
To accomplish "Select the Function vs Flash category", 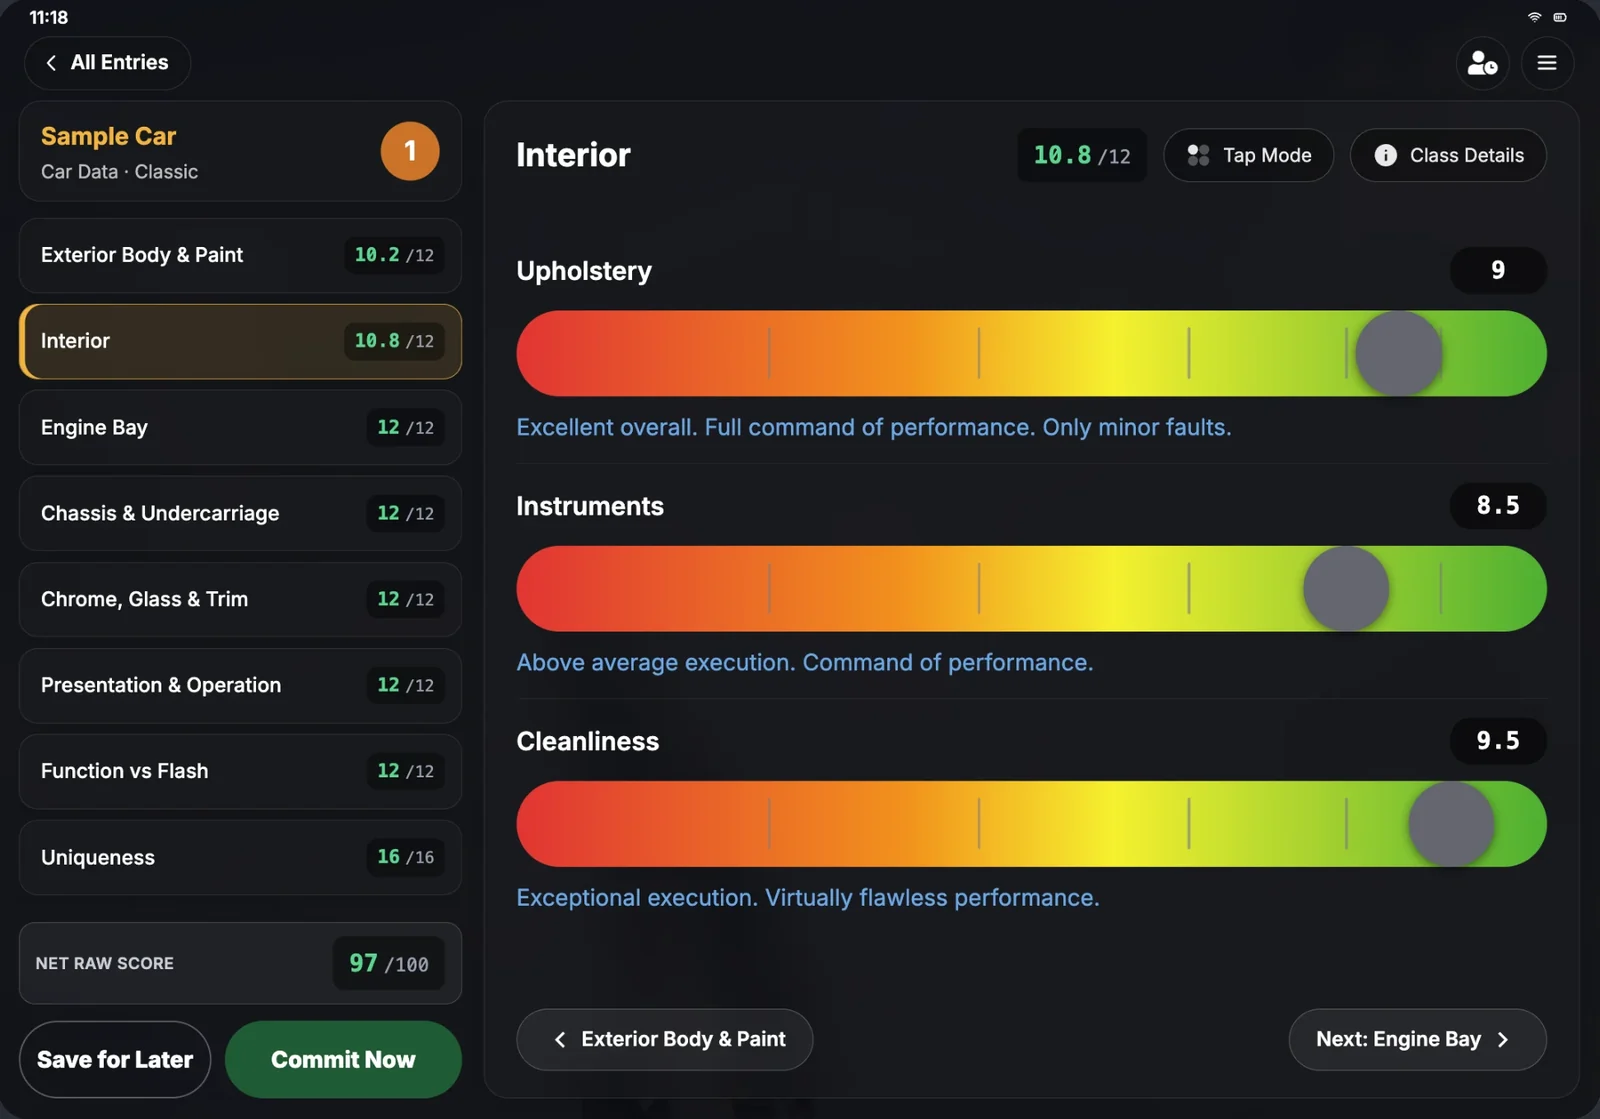I will [240, 771].
